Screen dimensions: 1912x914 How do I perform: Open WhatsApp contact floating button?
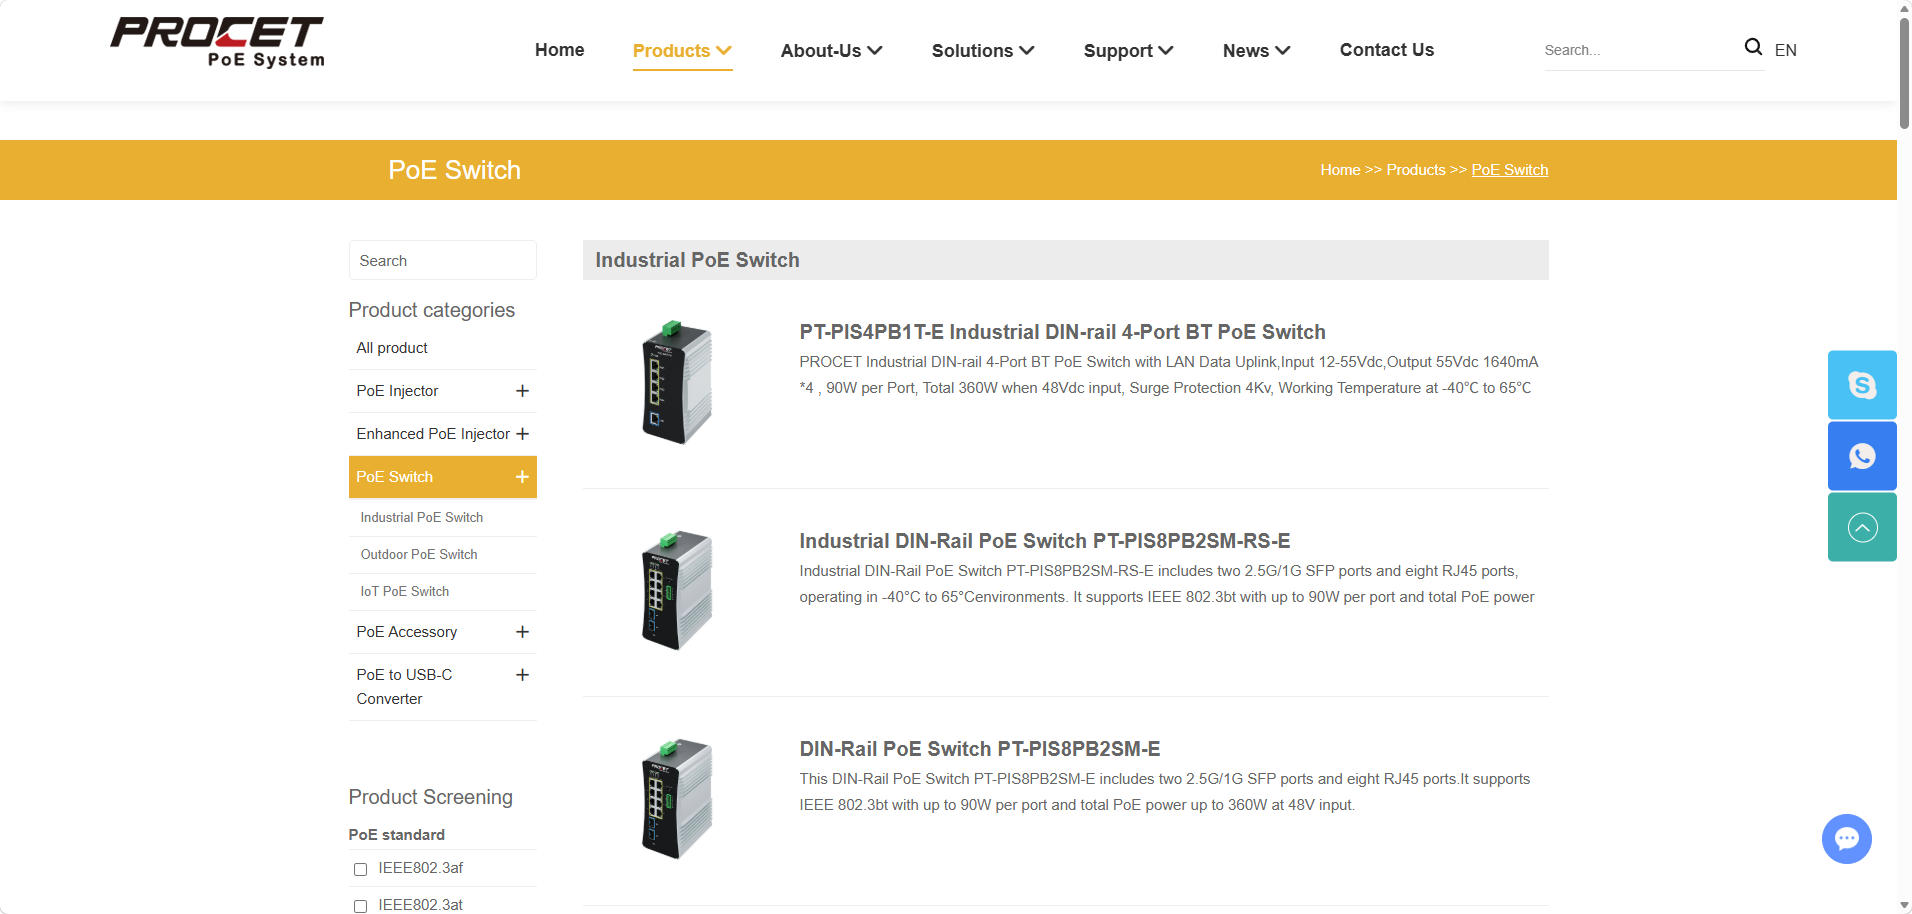[x=1862, y=456]
